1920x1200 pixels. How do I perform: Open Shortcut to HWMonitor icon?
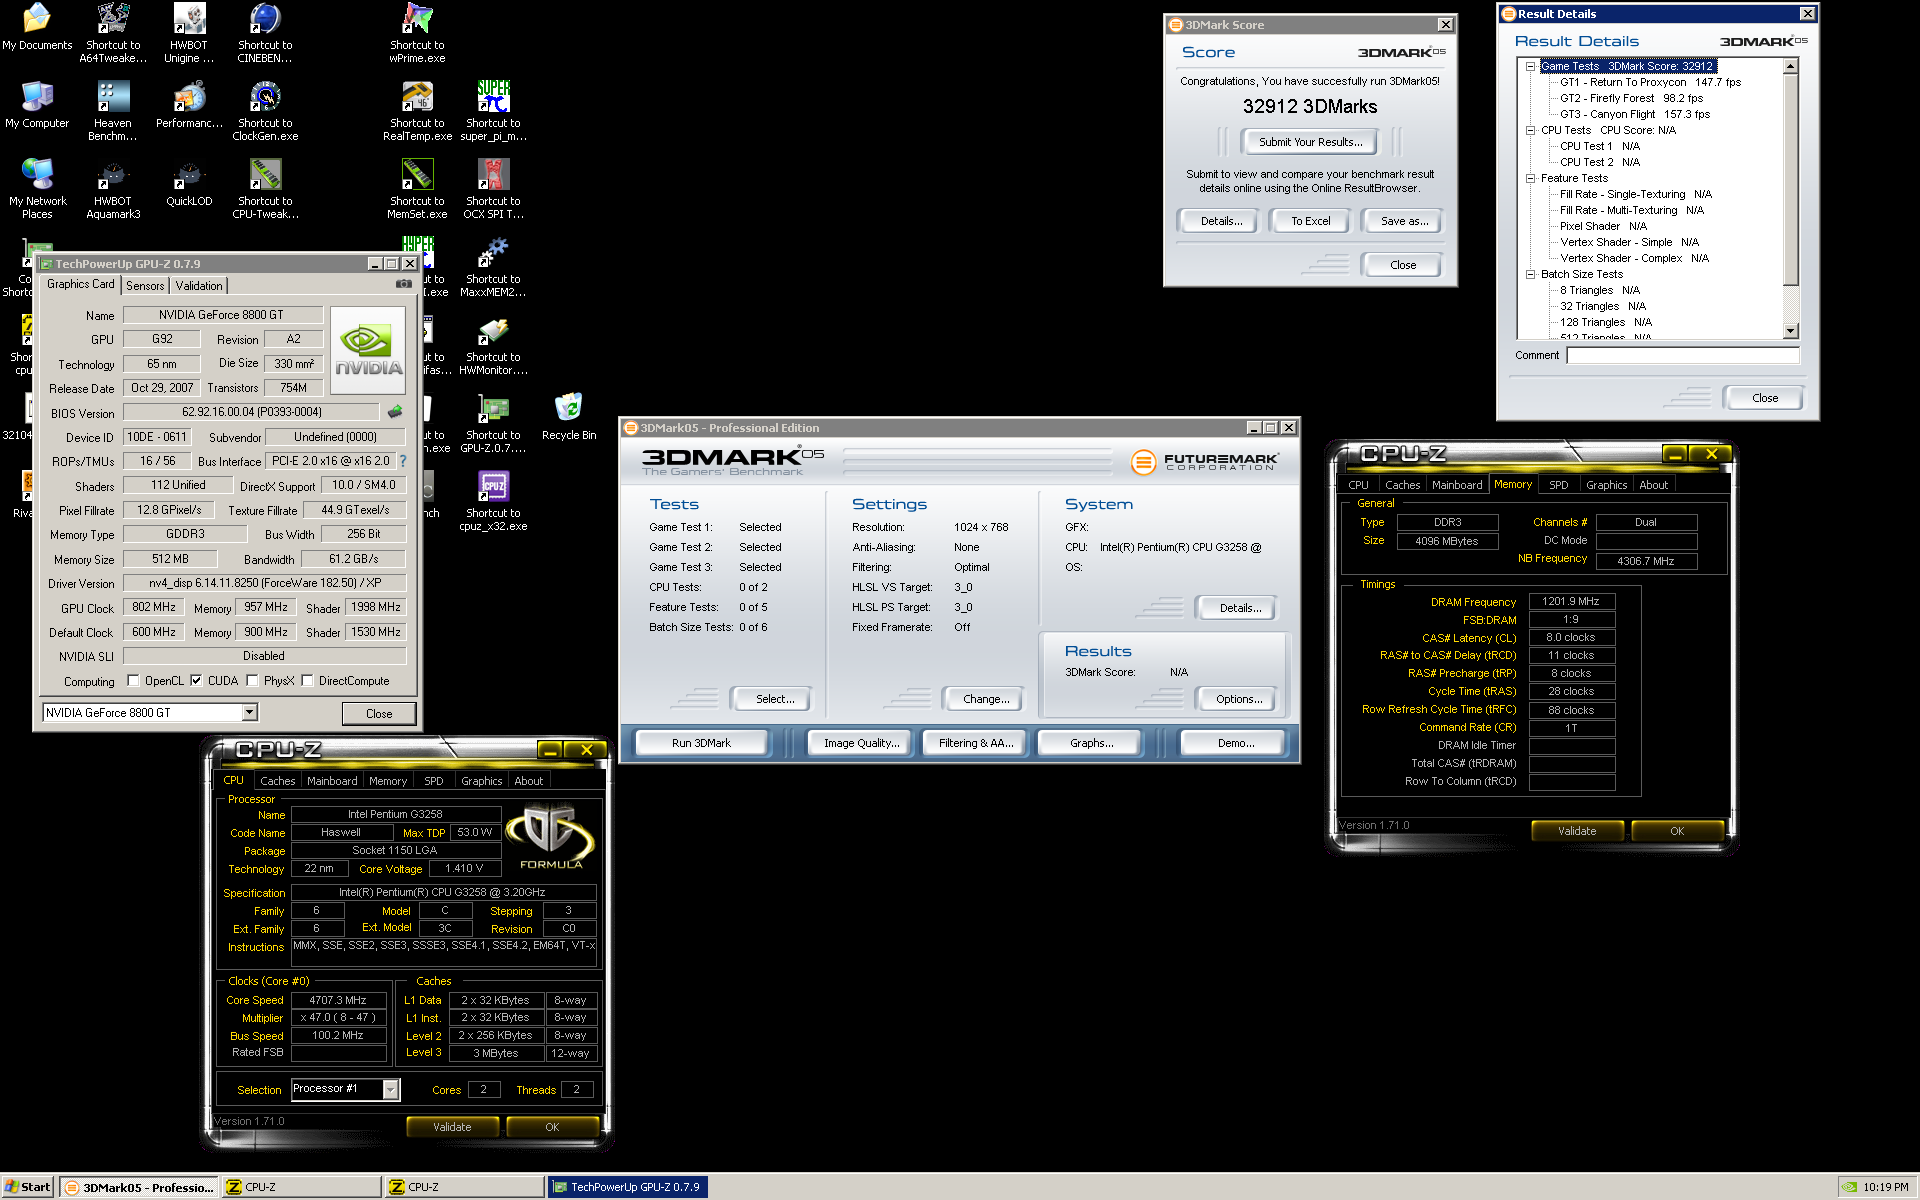493,345
